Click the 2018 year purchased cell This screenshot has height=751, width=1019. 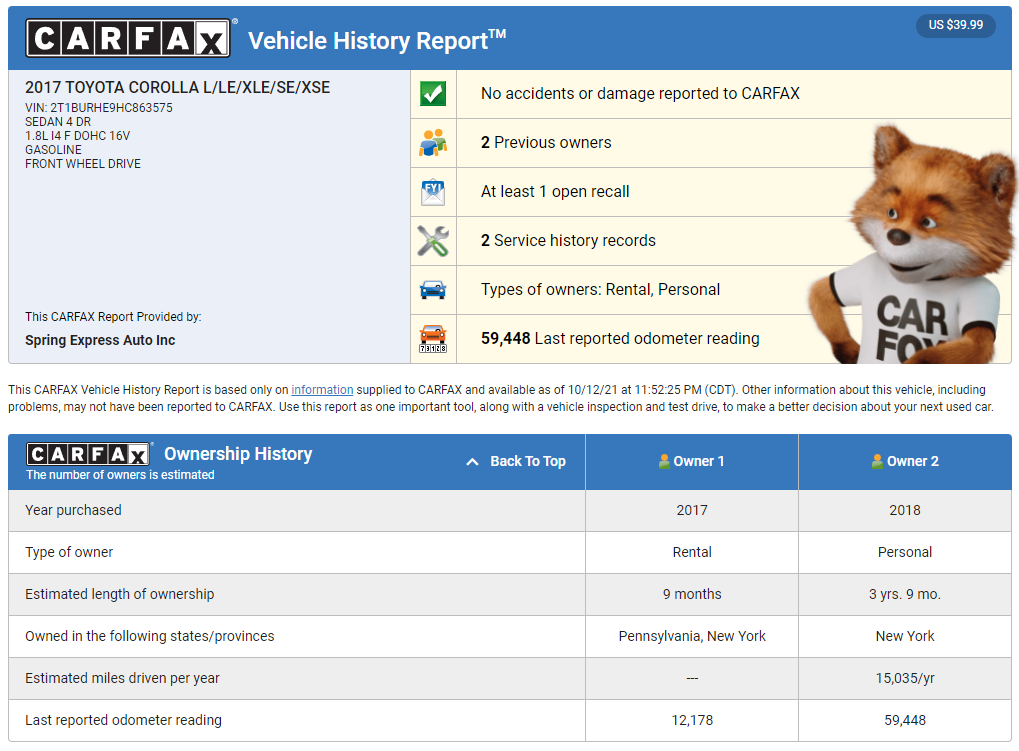[905, 511]
